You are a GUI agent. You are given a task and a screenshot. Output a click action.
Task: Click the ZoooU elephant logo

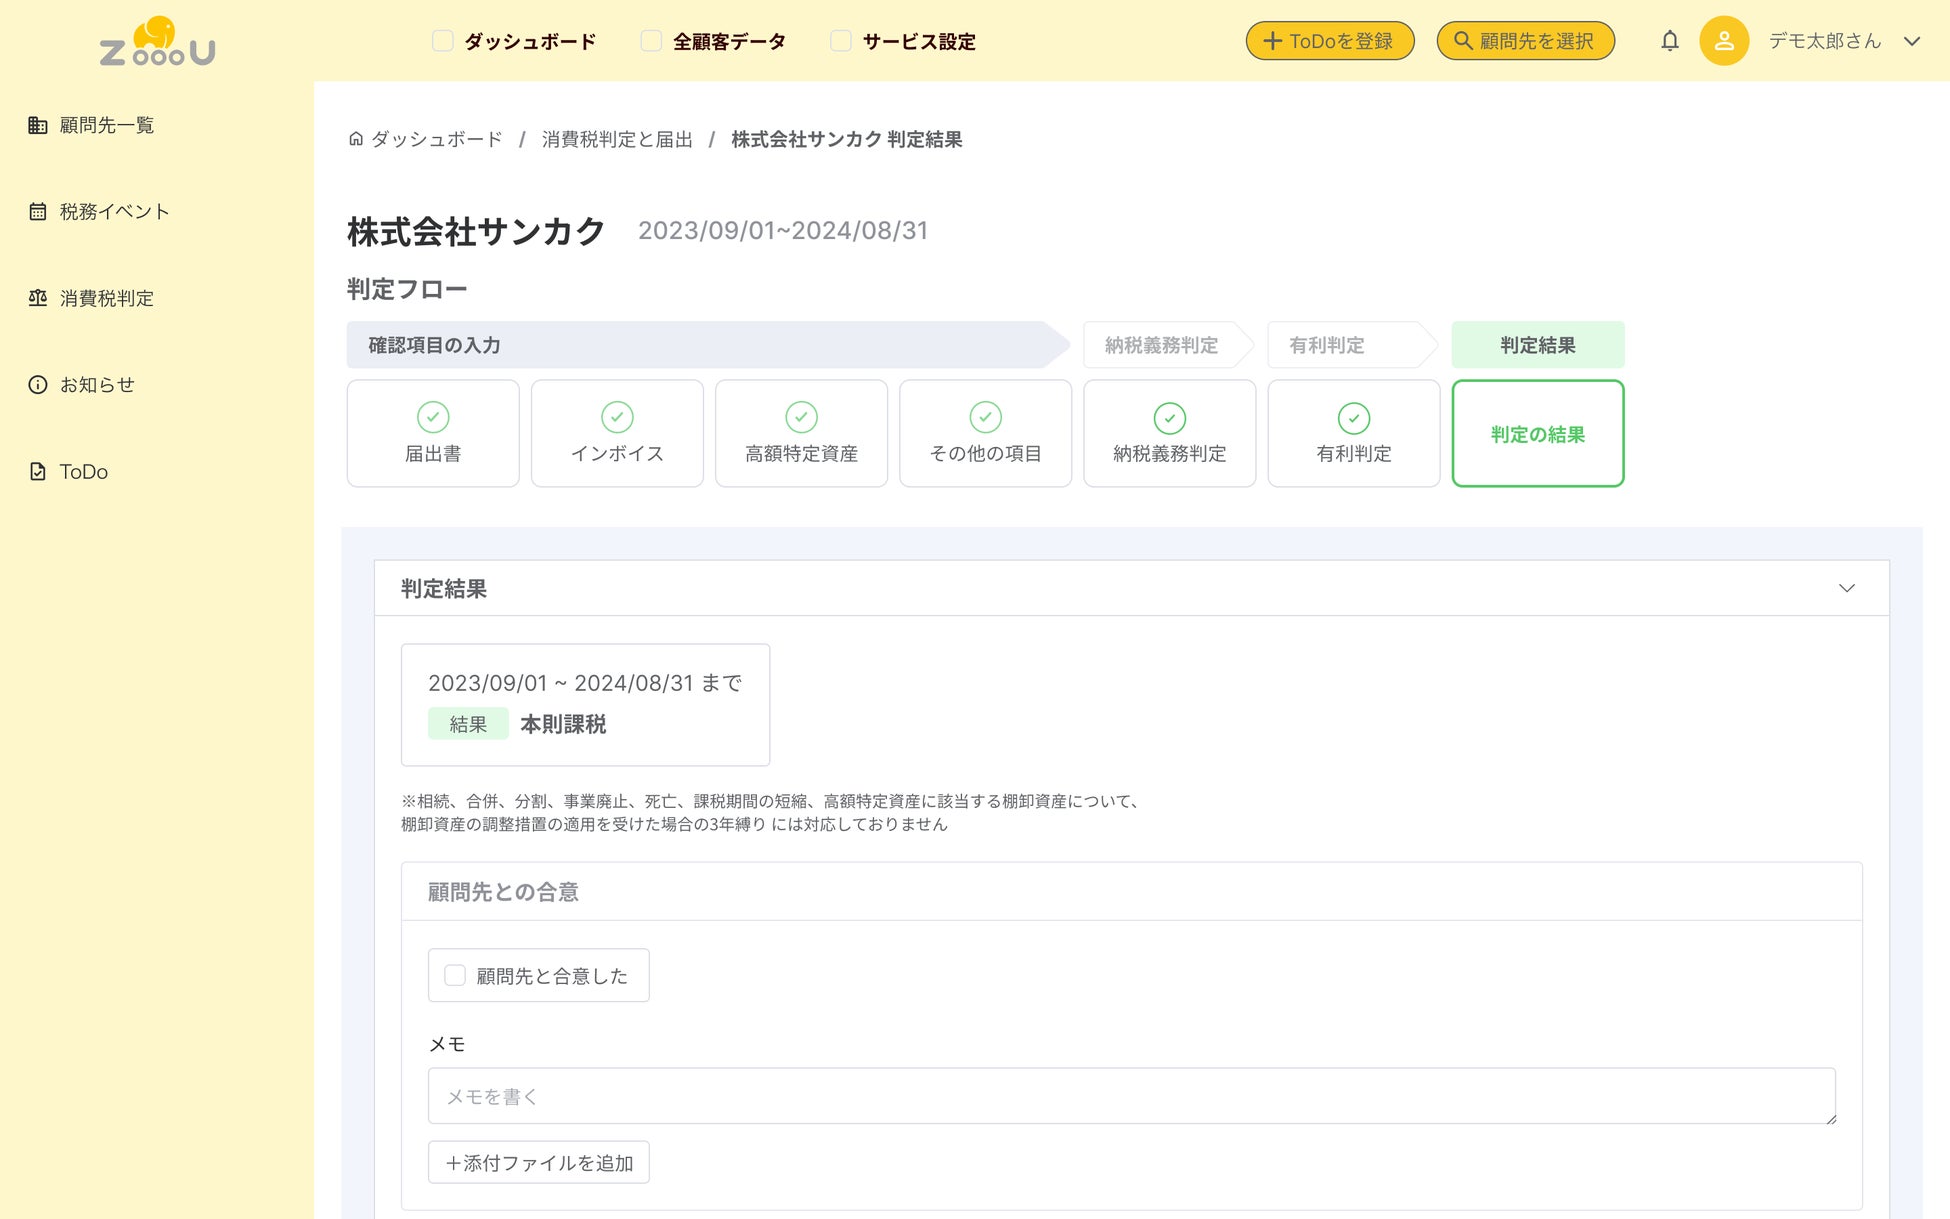tap(157, 41)
